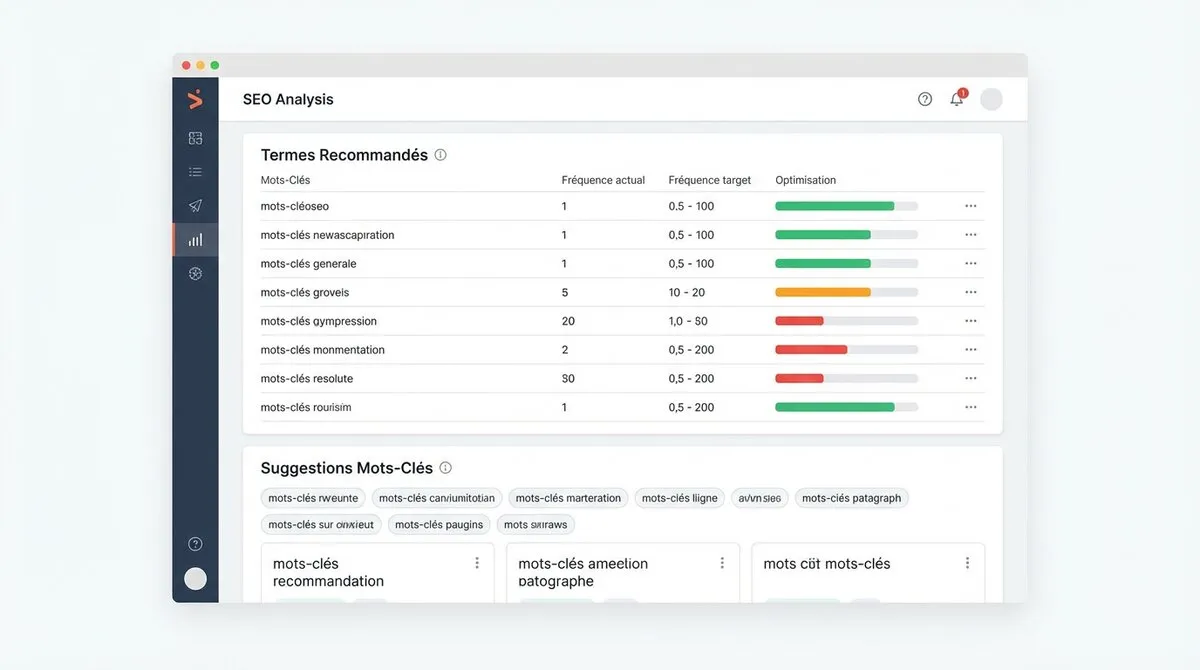
Task: Click the orange brand logo at sidebar top
Action: tap(195, 99)
